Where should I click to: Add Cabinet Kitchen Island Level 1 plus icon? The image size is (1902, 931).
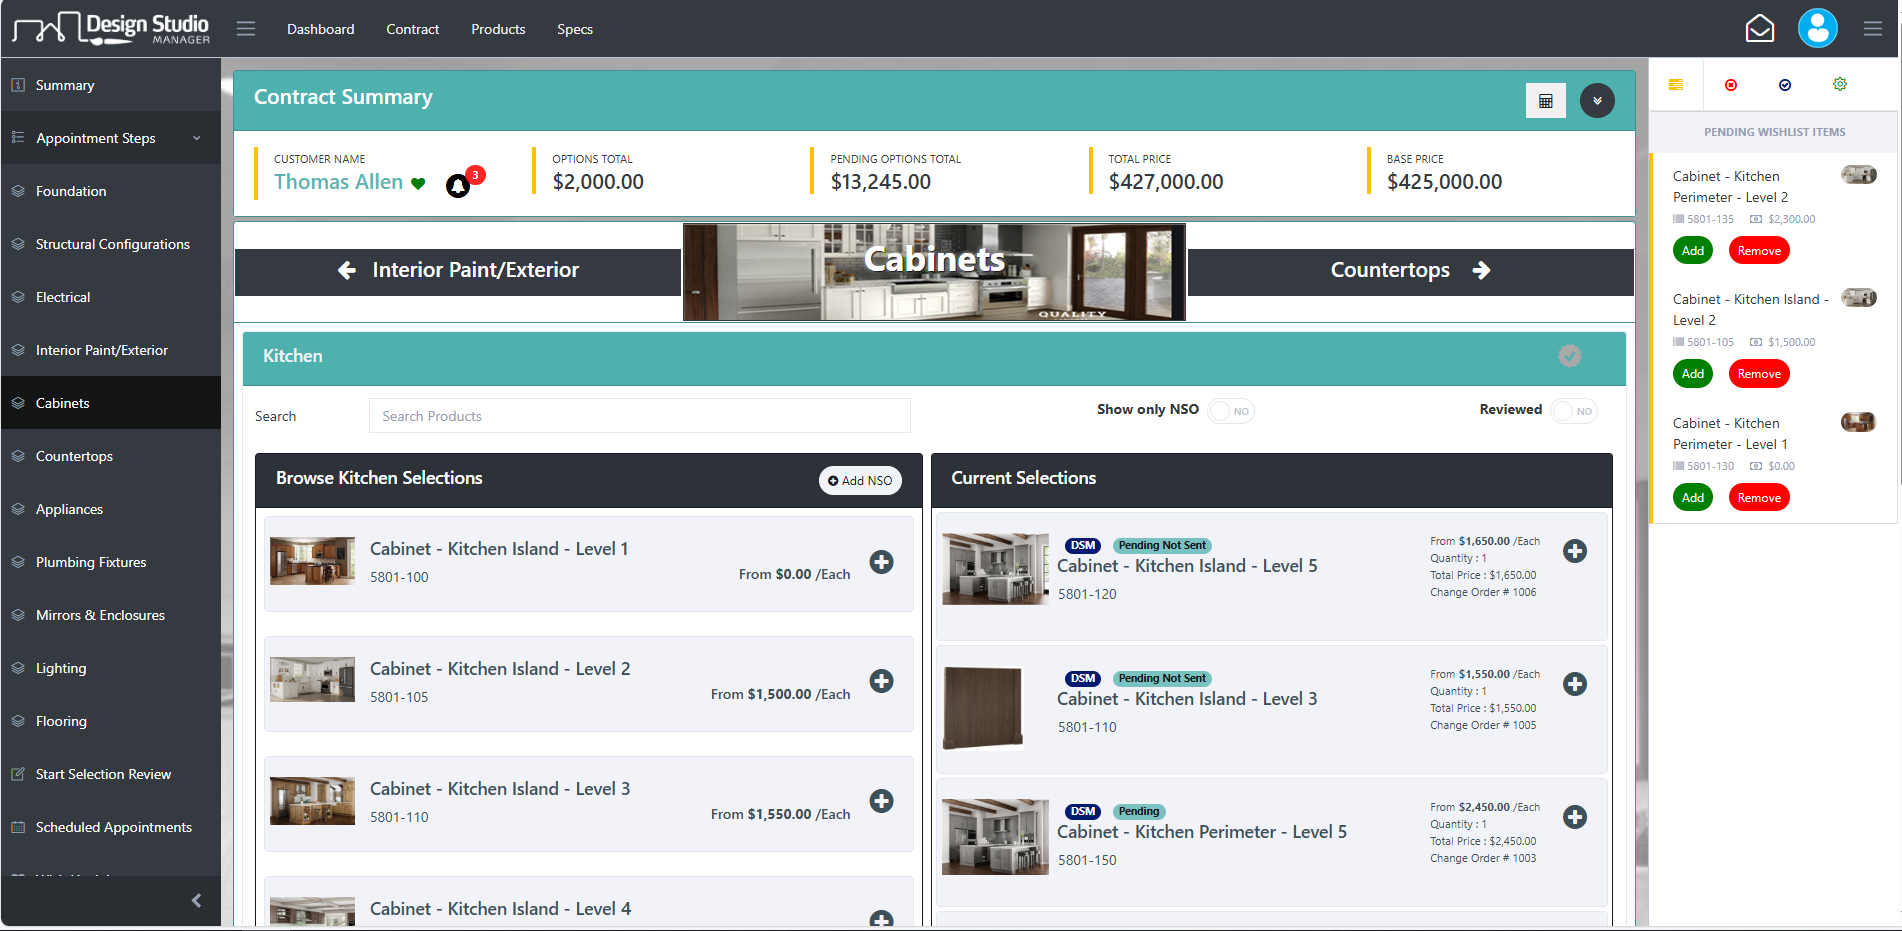coord(881,562)
